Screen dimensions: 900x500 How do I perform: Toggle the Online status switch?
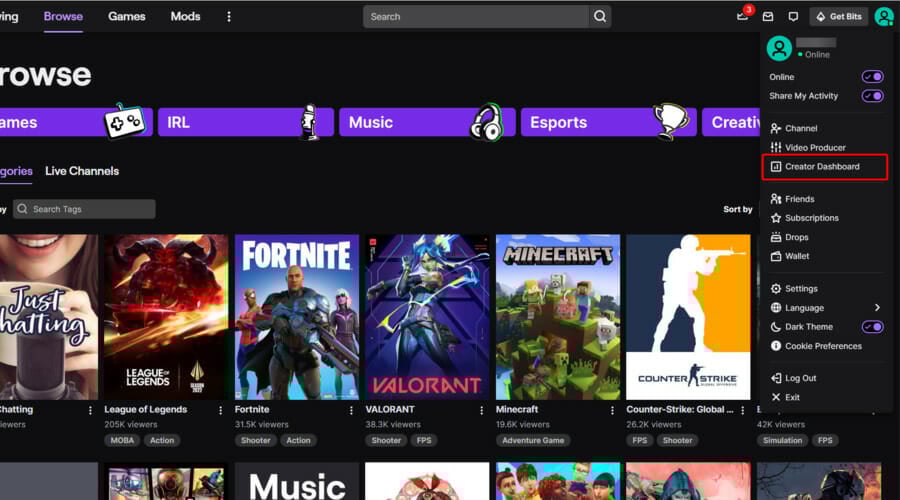click(872, 76)
